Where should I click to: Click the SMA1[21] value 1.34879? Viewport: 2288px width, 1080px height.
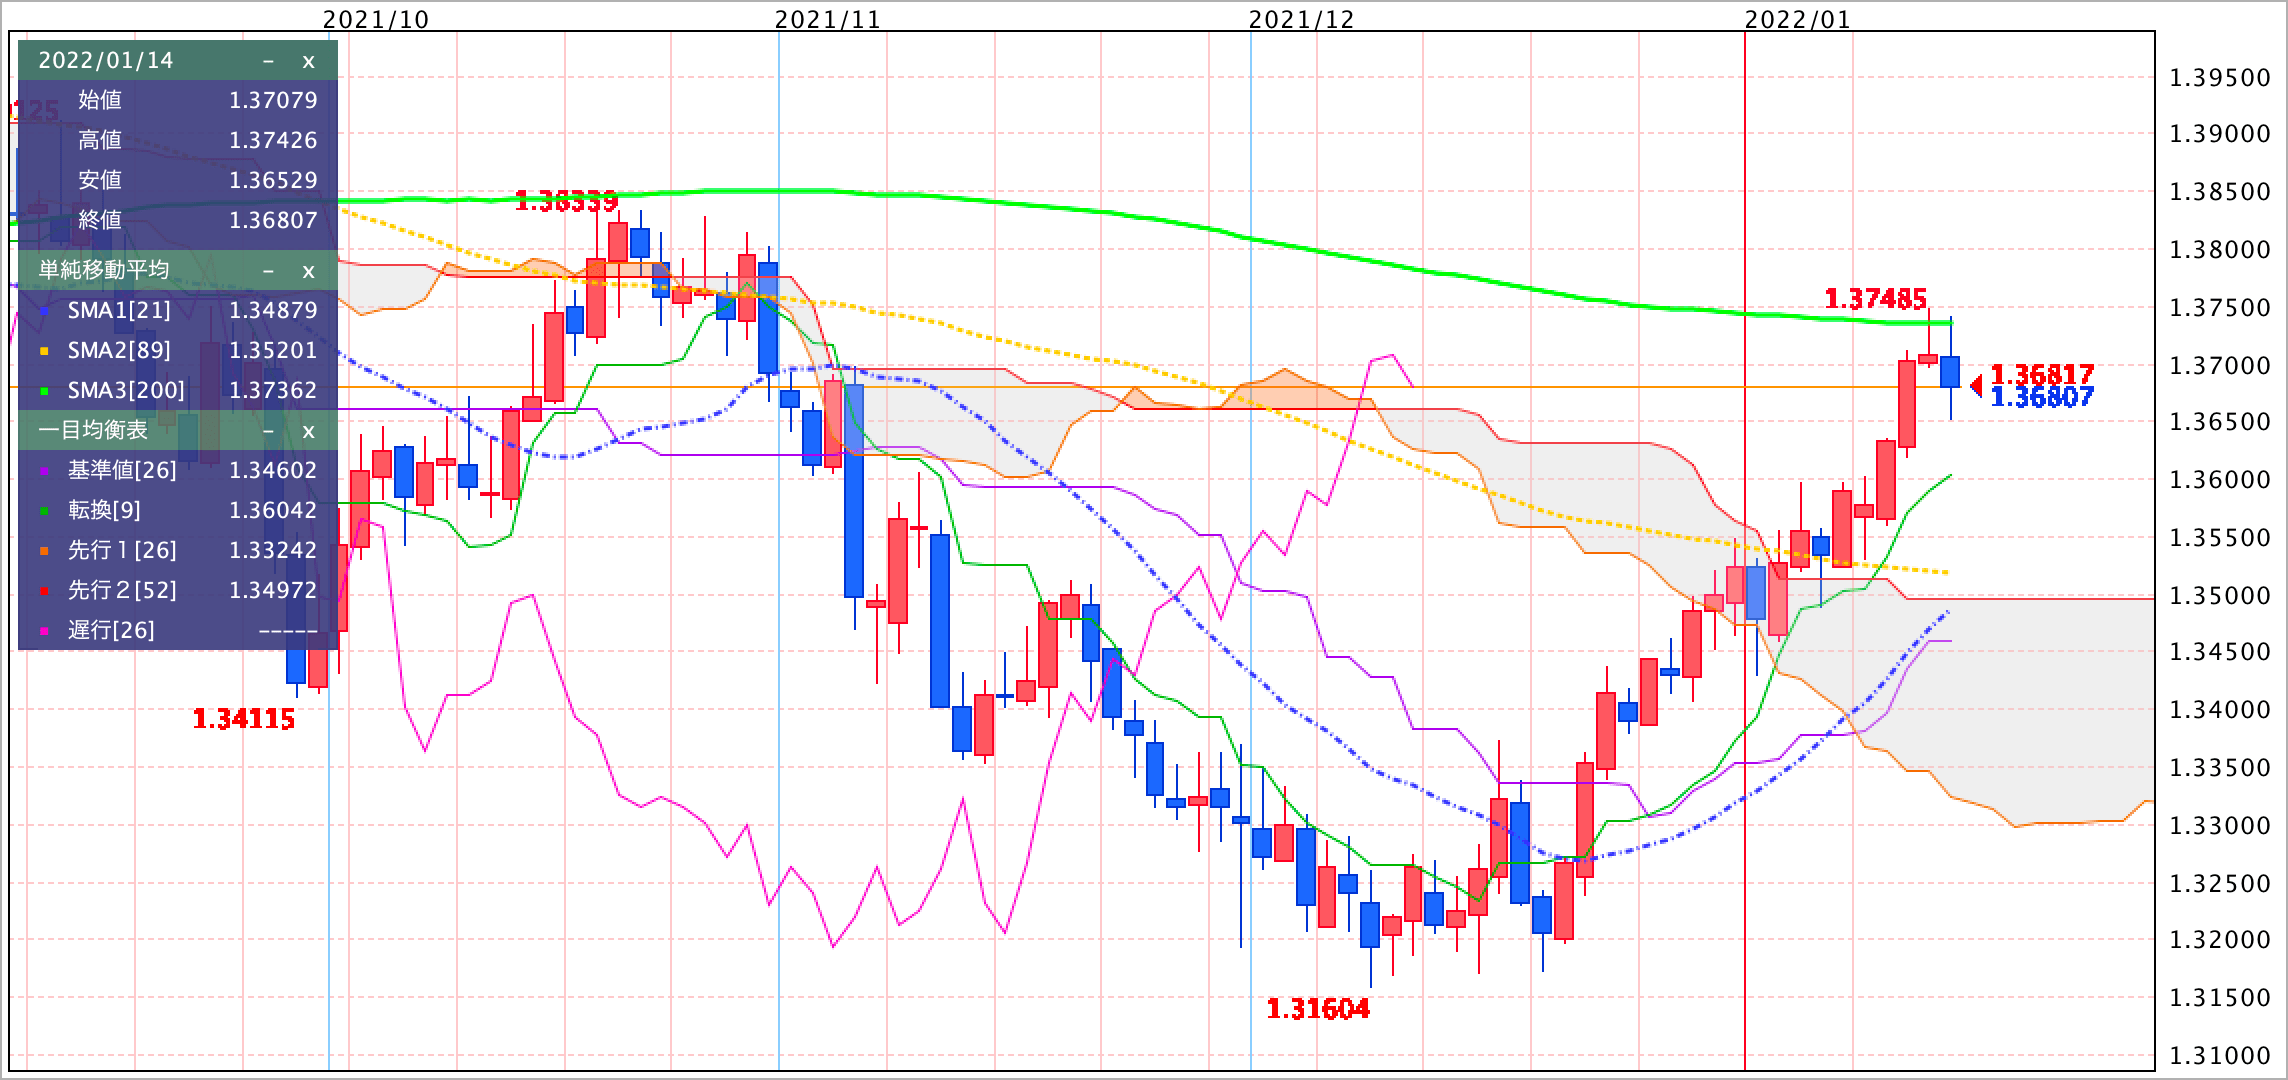click(273, 310)
